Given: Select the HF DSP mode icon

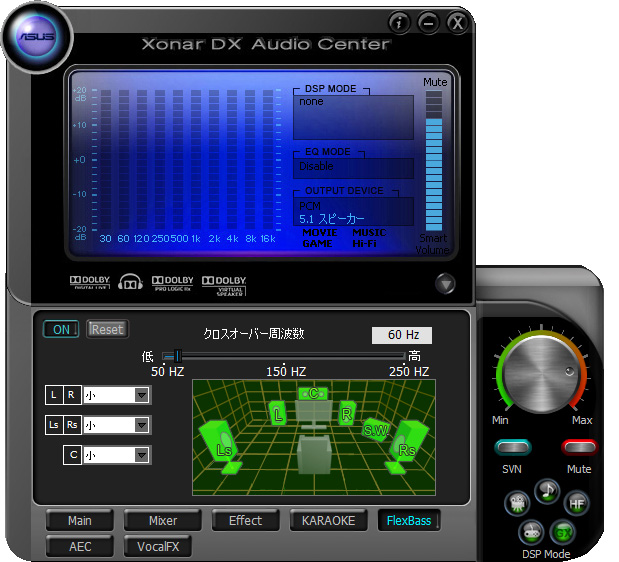Looking at the screenshot, I should pyautogui.click(x=577, y=502).
